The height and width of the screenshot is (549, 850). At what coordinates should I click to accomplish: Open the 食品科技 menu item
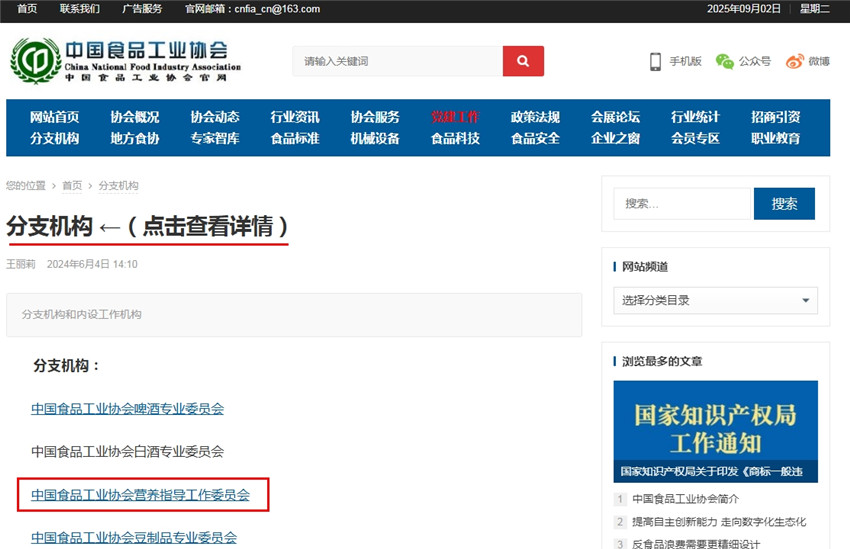pos(455,139)
